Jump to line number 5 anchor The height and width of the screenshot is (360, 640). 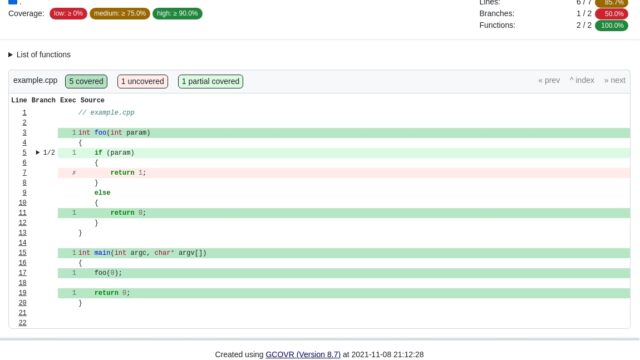click(24, 153)
